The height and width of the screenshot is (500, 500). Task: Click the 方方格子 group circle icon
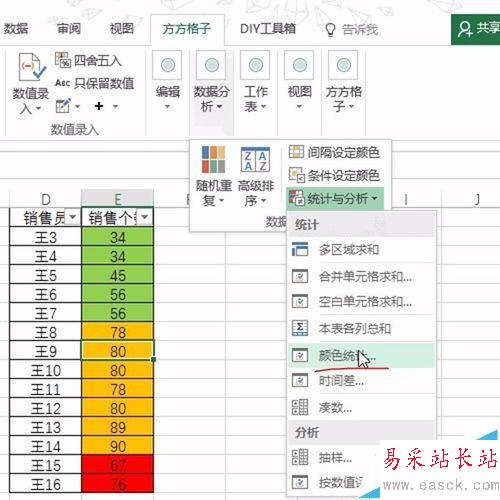[x=343, y=65]
